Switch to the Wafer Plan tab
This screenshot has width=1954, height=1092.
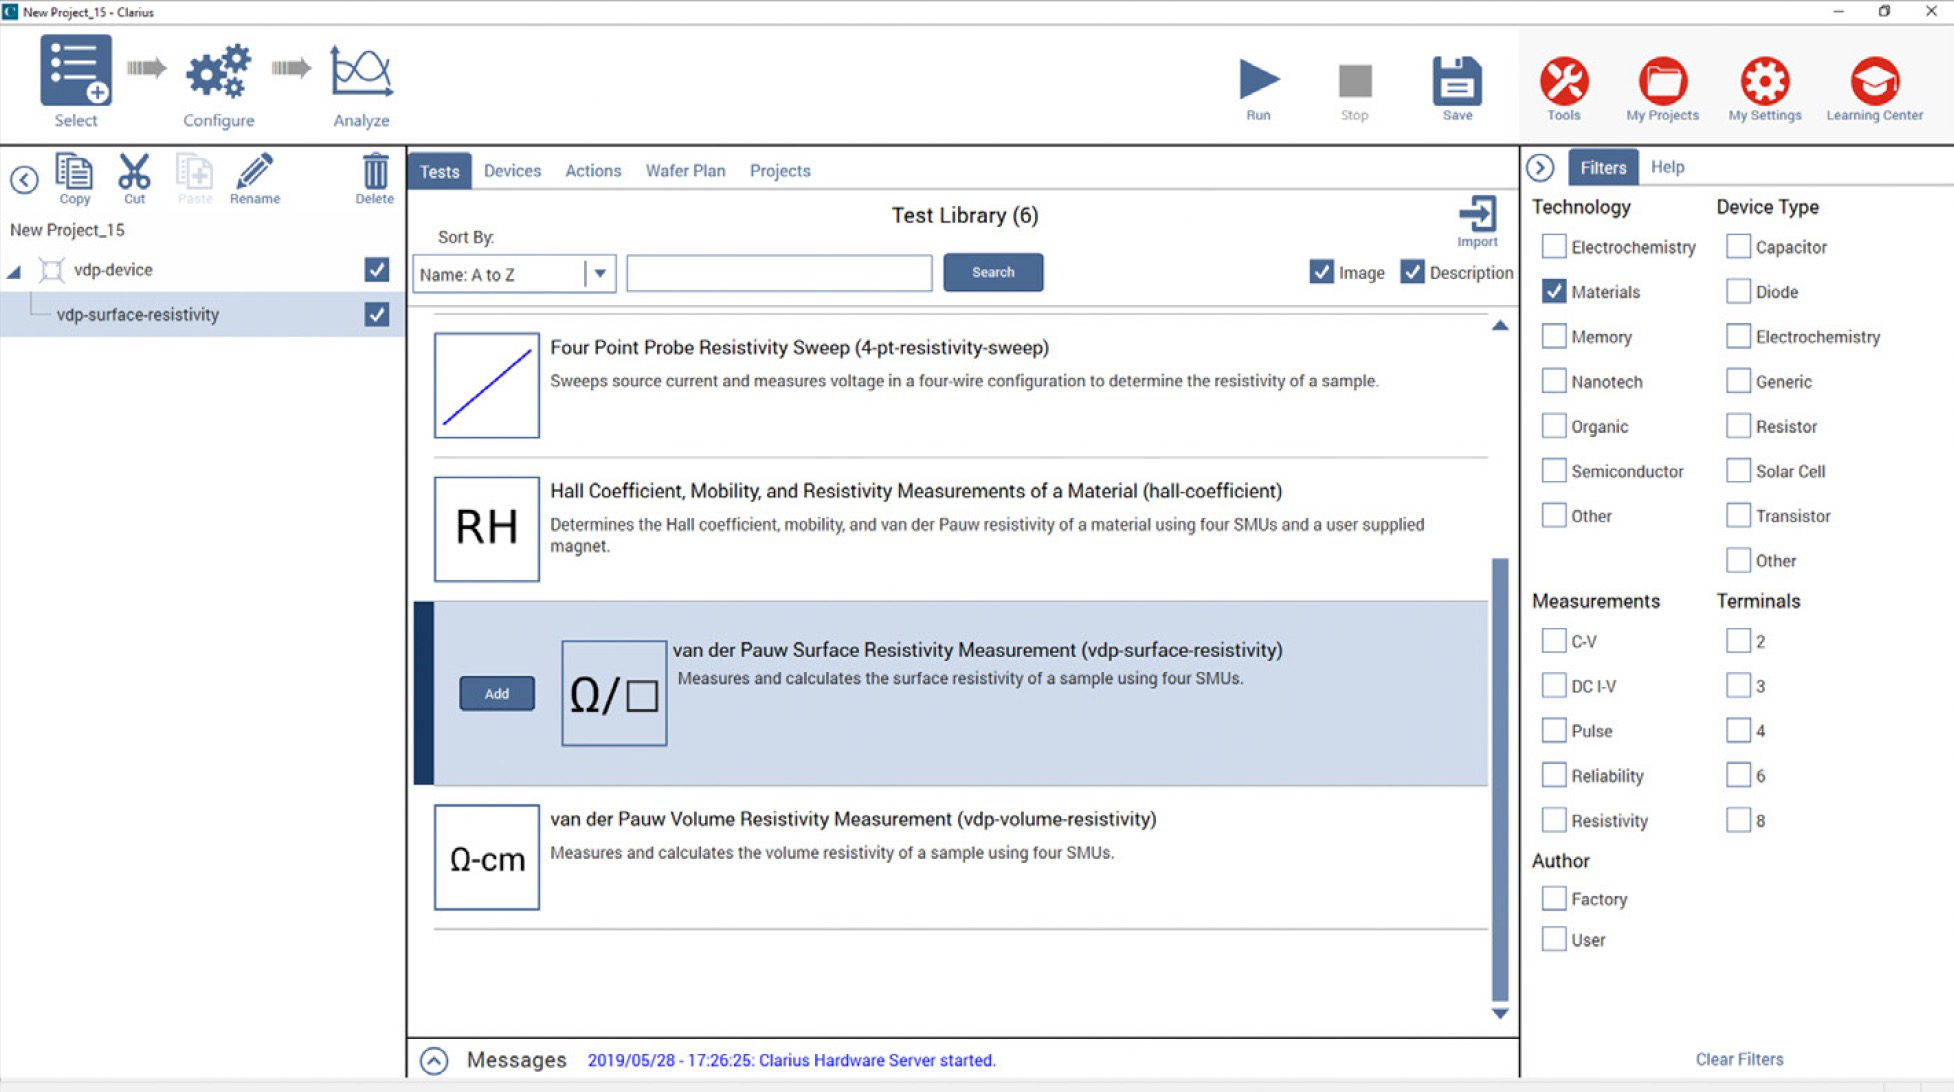[684, 170]
